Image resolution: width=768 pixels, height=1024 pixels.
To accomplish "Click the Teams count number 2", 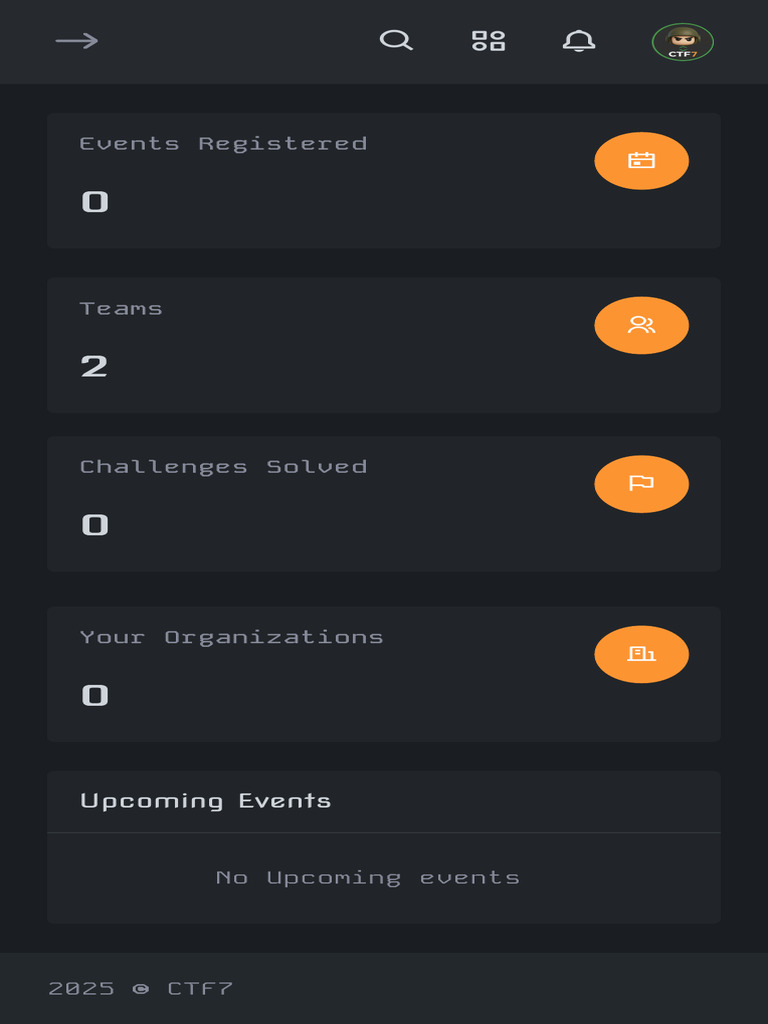I will tap(94, 366).
